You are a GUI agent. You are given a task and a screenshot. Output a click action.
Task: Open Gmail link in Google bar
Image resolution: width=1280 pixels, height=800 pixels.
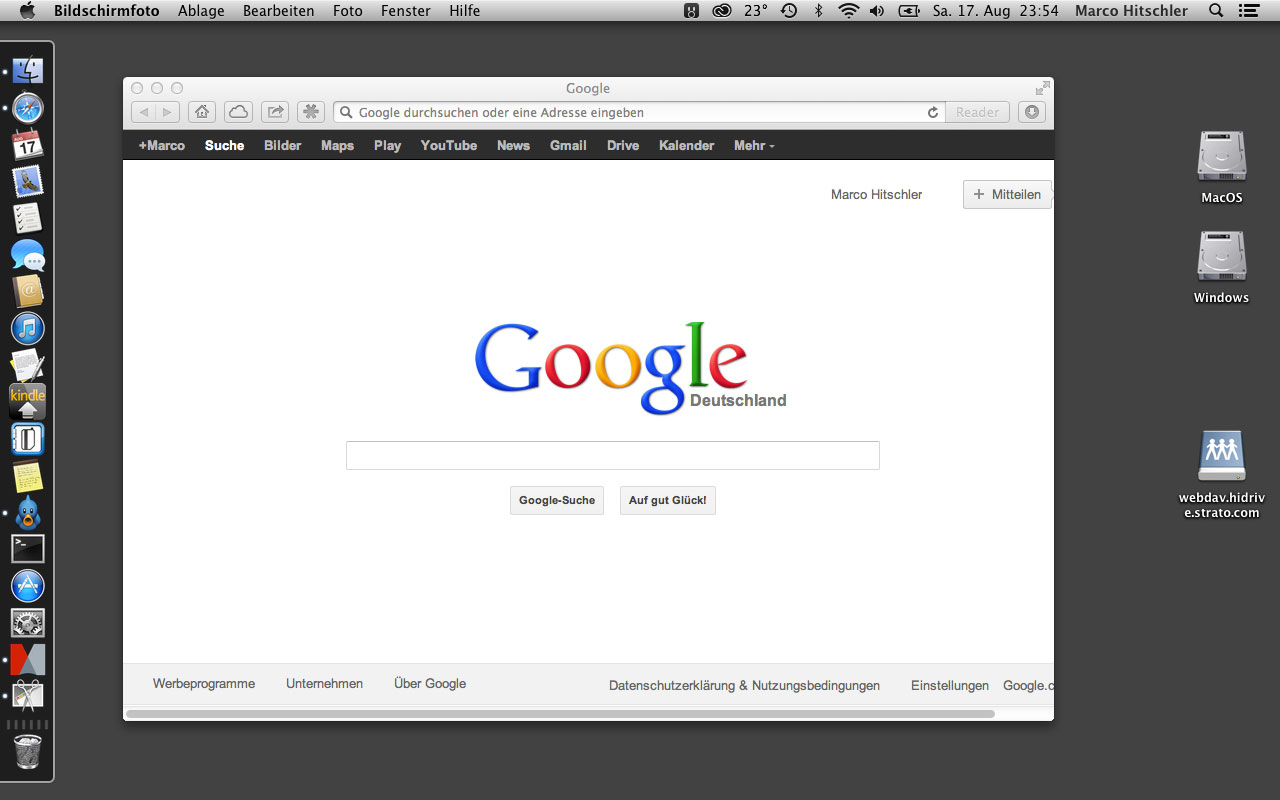tap(568, 145)
